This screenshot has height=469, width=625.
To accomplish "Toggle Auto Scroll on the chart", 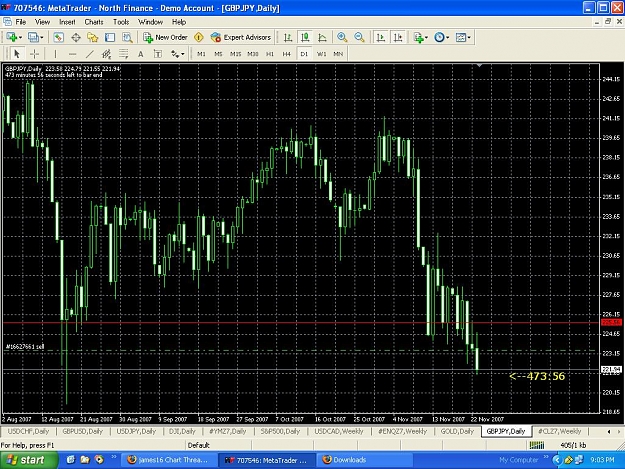I will tap(381, 37).
